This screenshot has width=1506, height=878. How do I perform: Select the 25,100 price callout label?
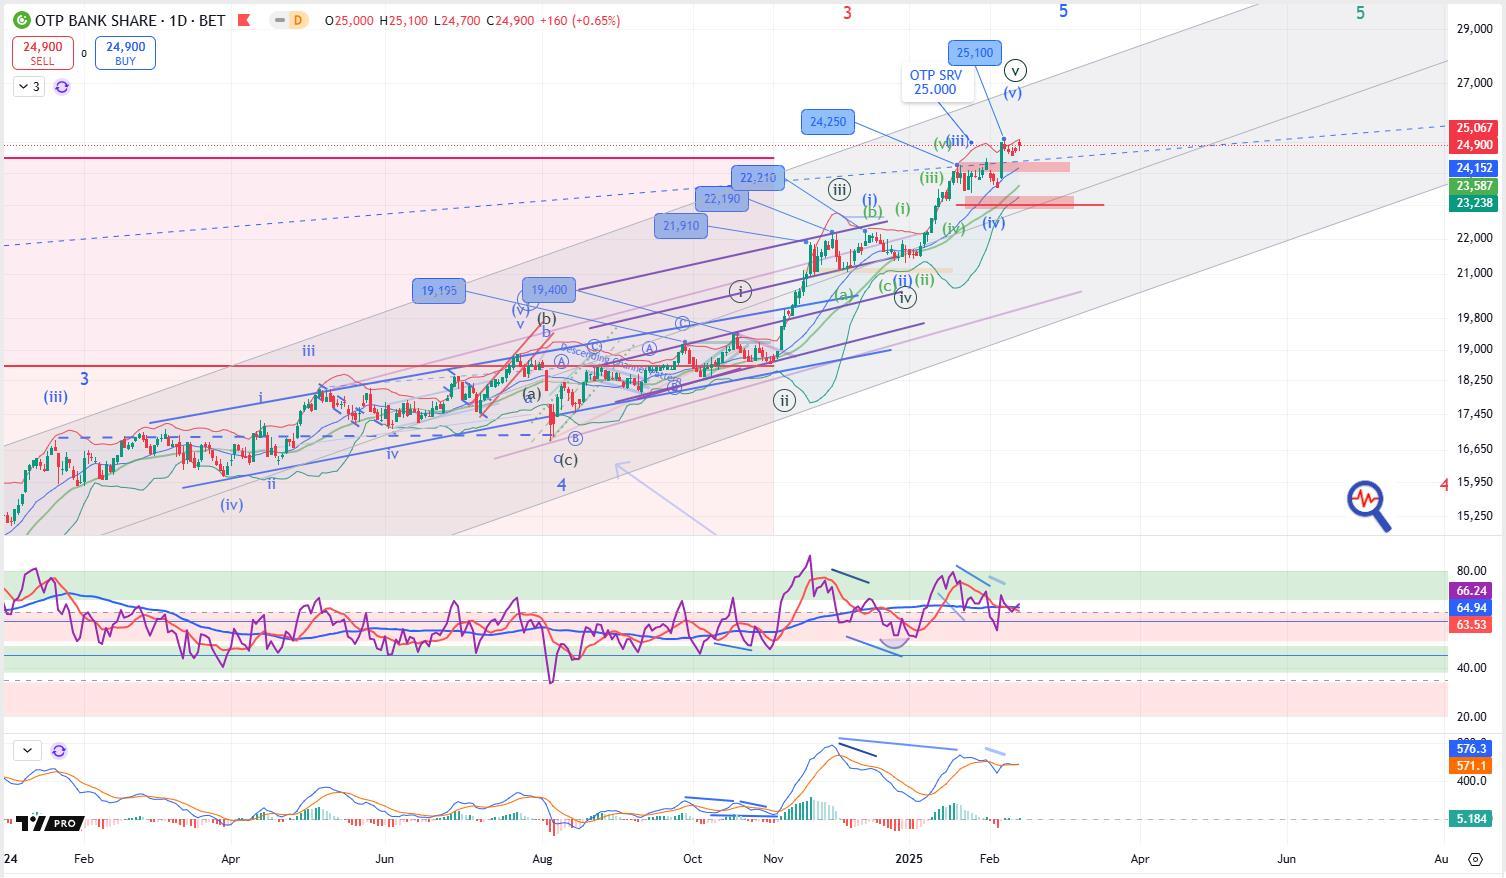pyautogui.click(x=975, y=53)
